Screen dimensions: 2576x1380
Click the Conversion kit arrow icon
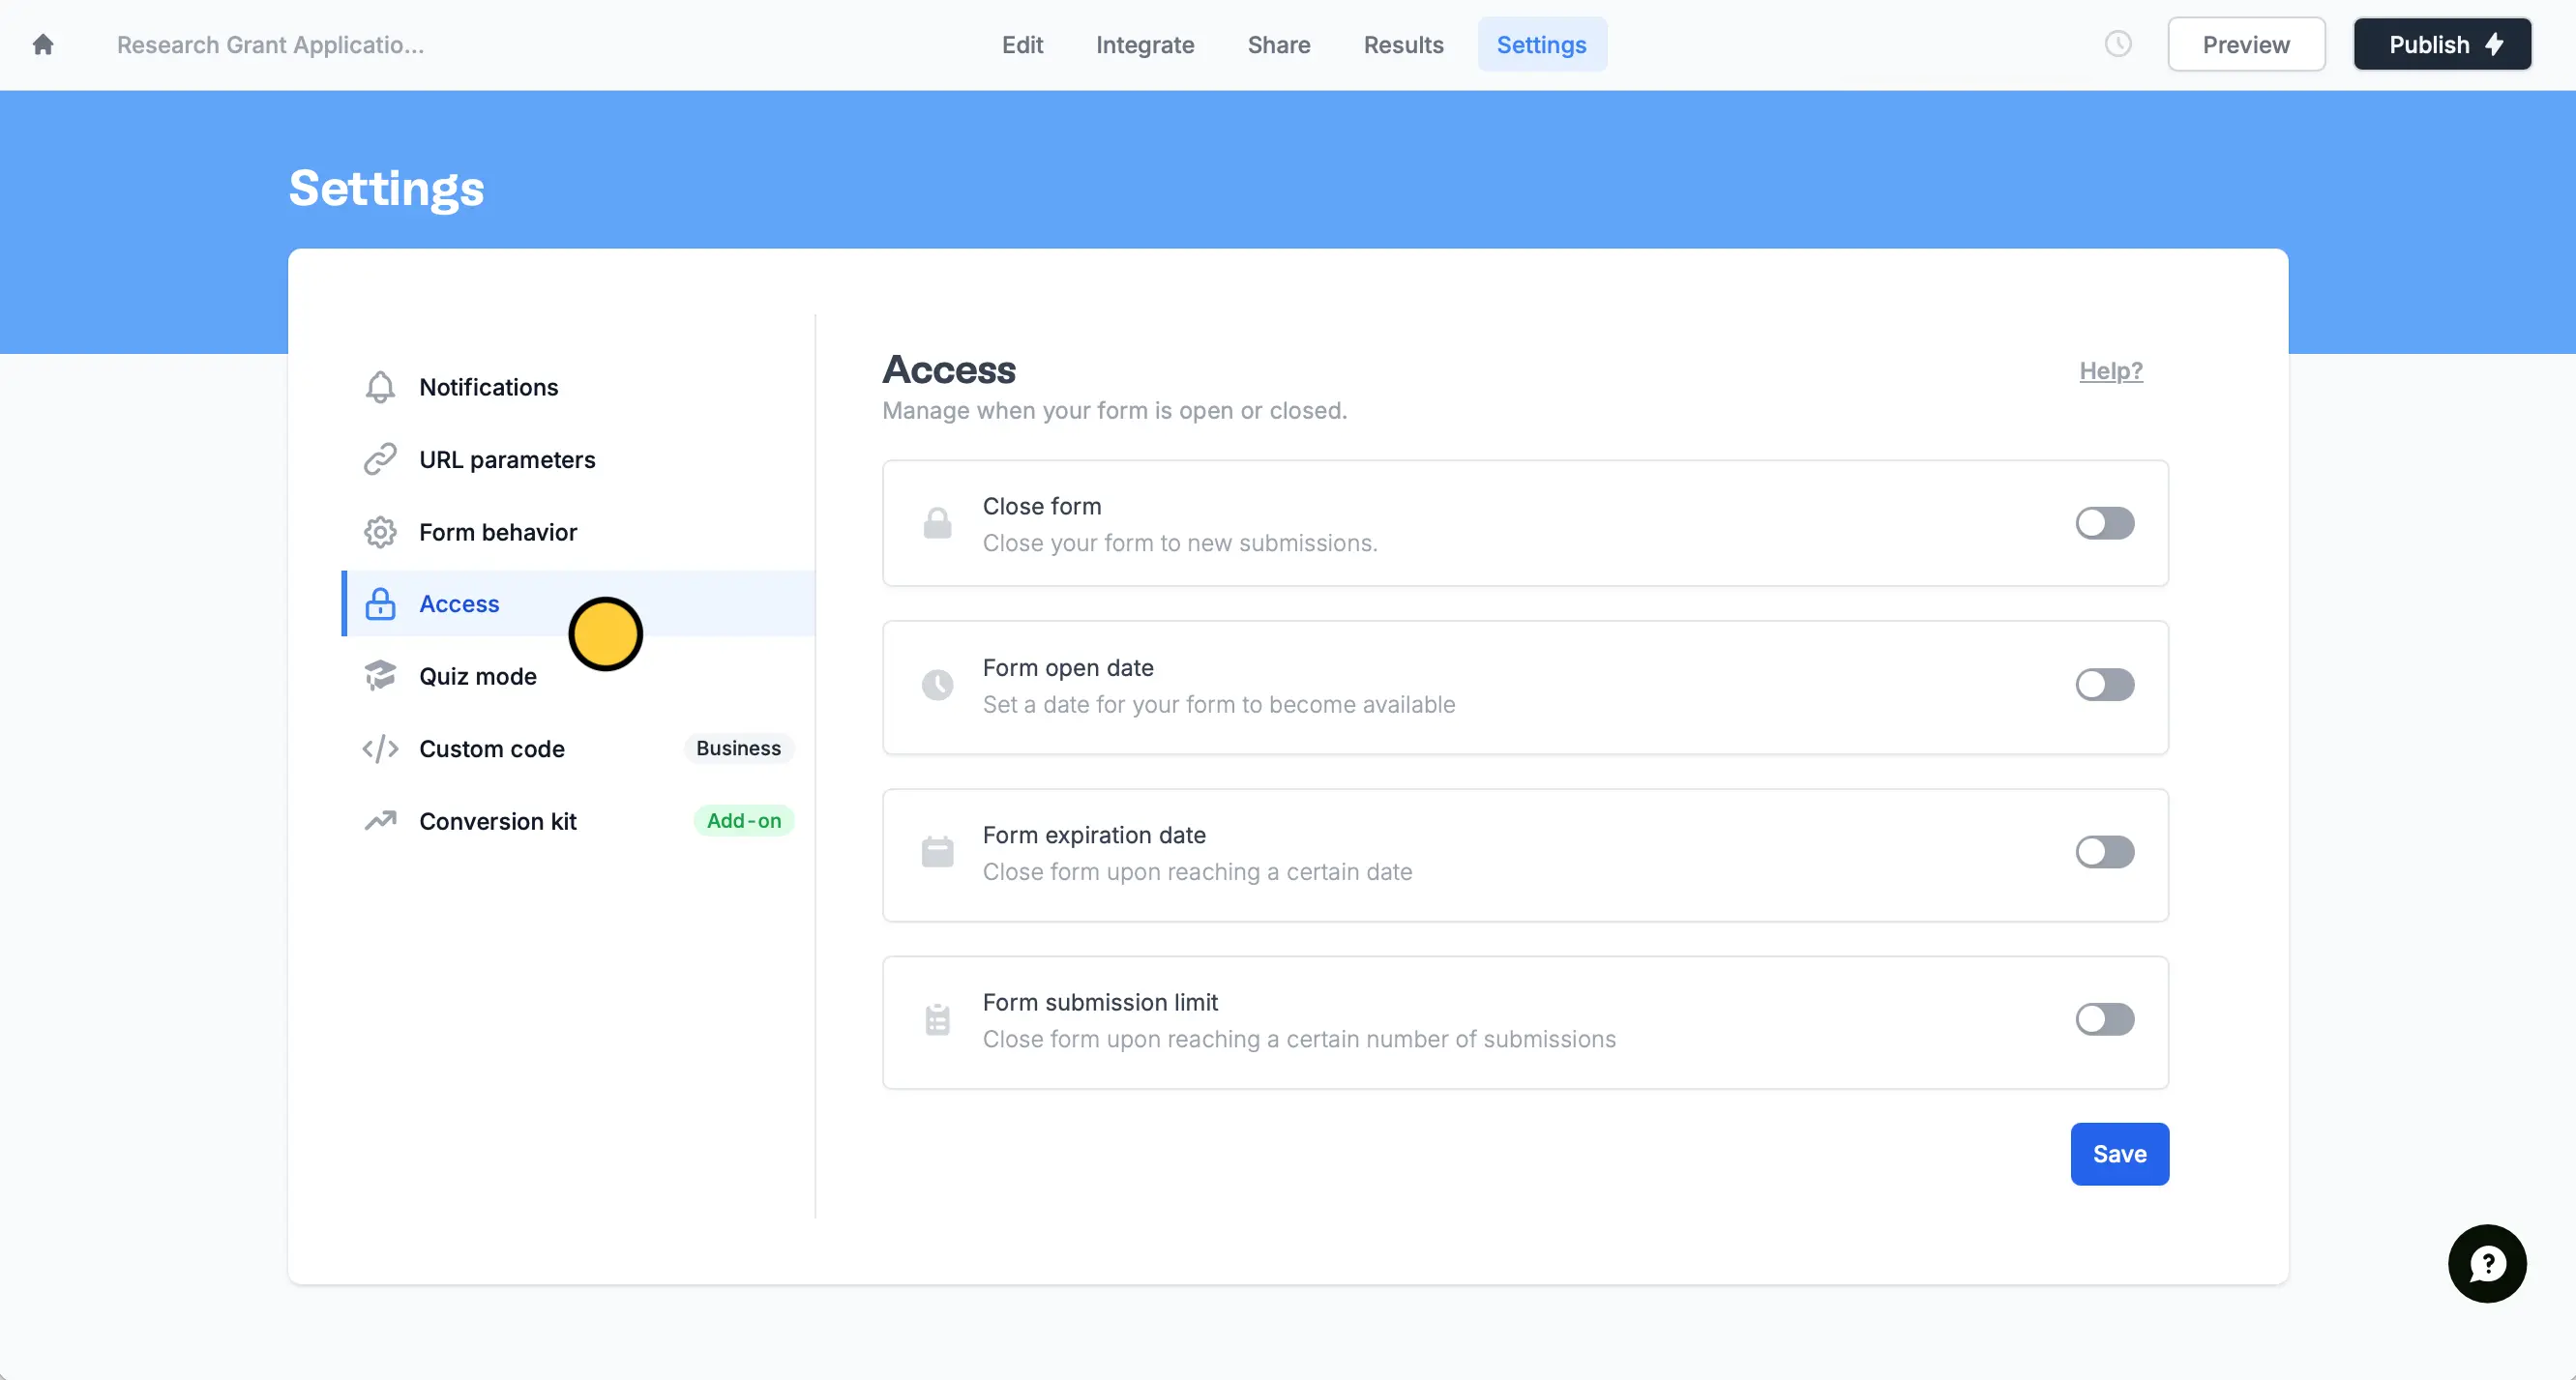click(380, 820)
